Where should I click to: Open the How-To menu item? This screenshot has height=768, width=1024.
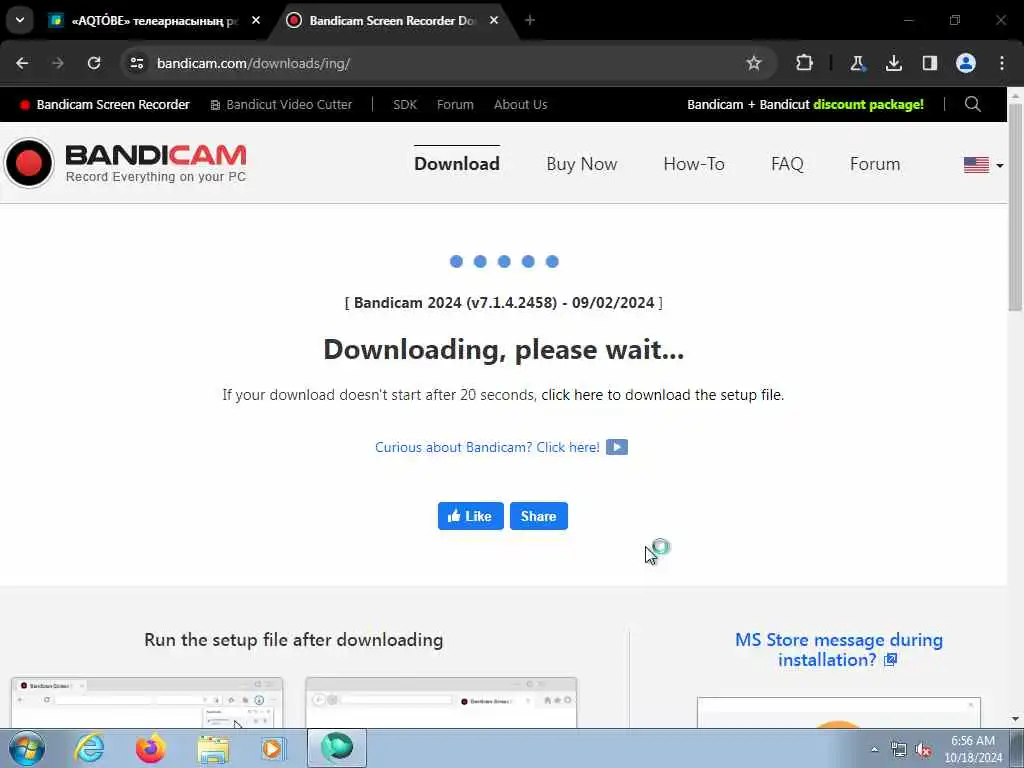[694, 164]
